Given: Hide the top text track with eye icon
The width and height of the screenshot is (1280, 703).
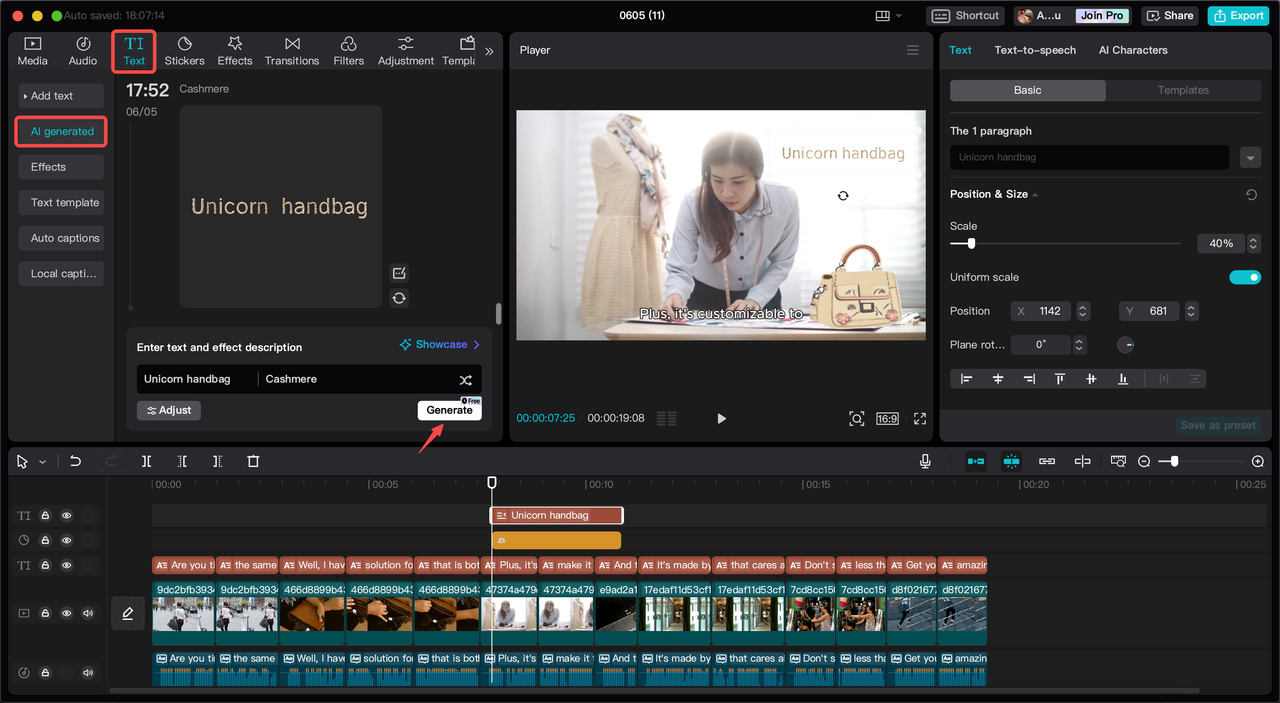Looking at the screenshot, I should [67, 516].
